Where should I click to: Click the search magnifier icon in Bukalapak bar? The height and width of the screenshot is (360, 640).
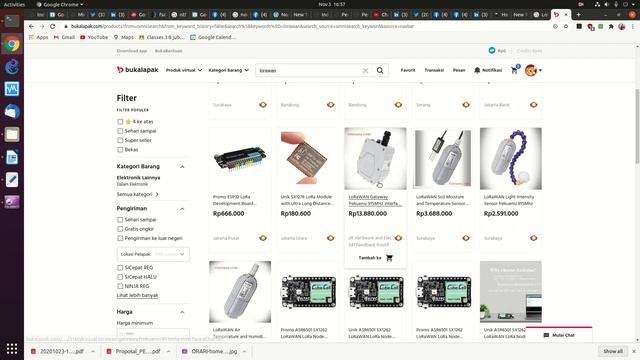click(x=380, y=70)
